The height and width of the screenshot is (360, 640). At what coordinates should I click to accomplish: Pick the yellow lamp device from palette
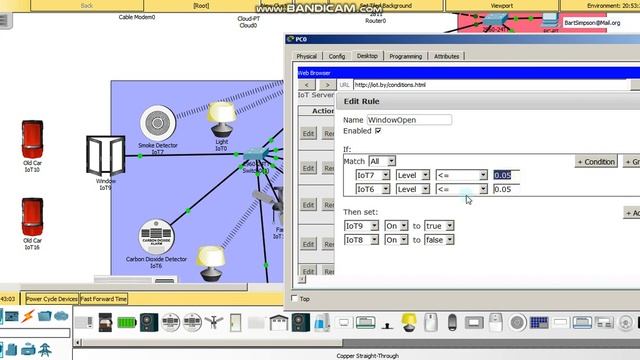click(409, 322)
